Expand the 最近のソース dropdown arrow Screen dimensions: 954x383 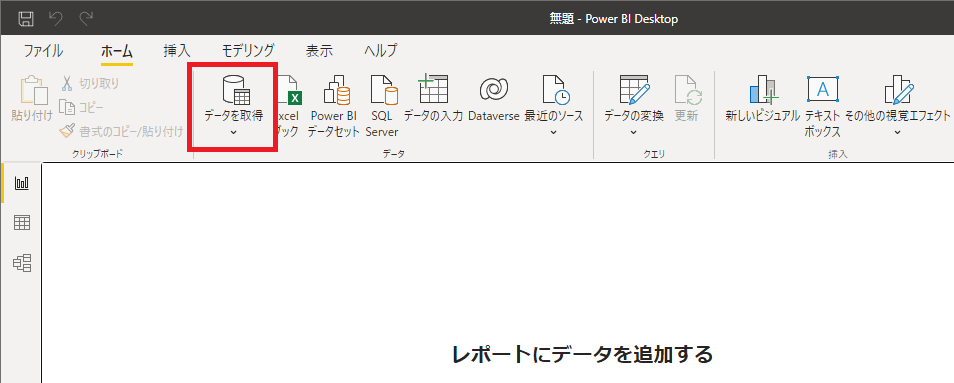coord(554,132)
